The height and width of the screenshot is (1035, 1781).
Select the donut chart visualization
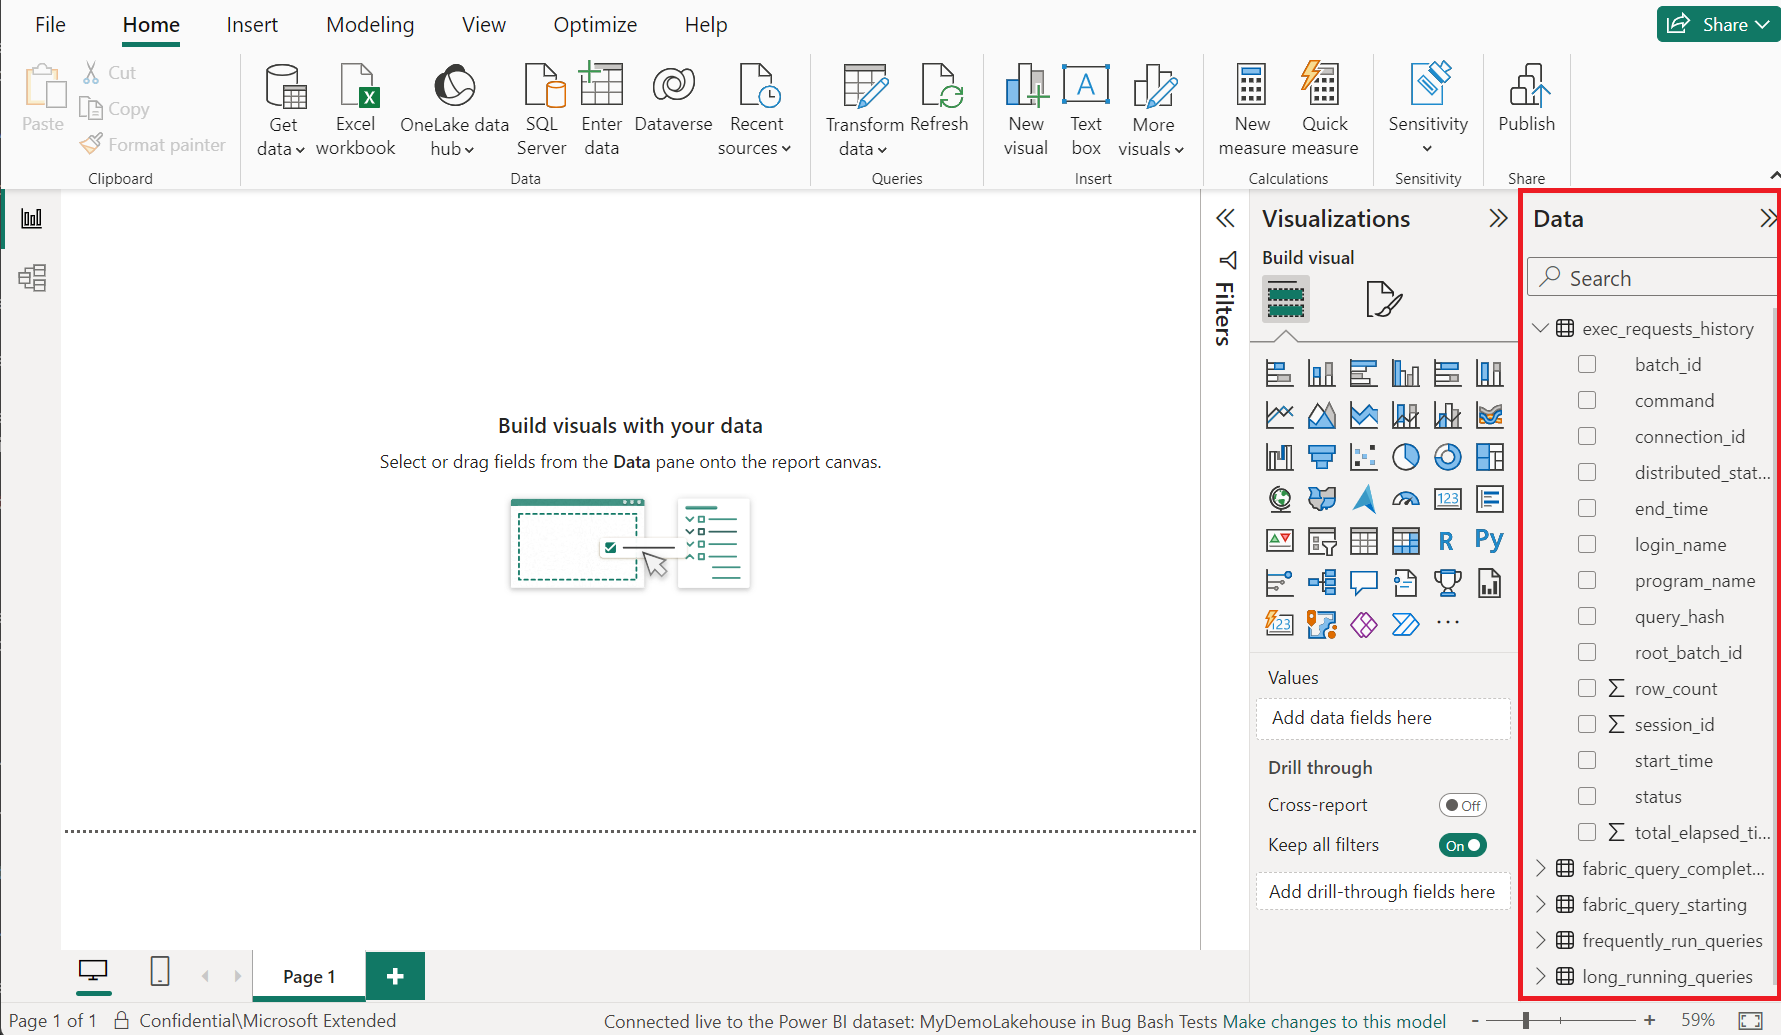pyautogui.click(x=1447, y=457)
